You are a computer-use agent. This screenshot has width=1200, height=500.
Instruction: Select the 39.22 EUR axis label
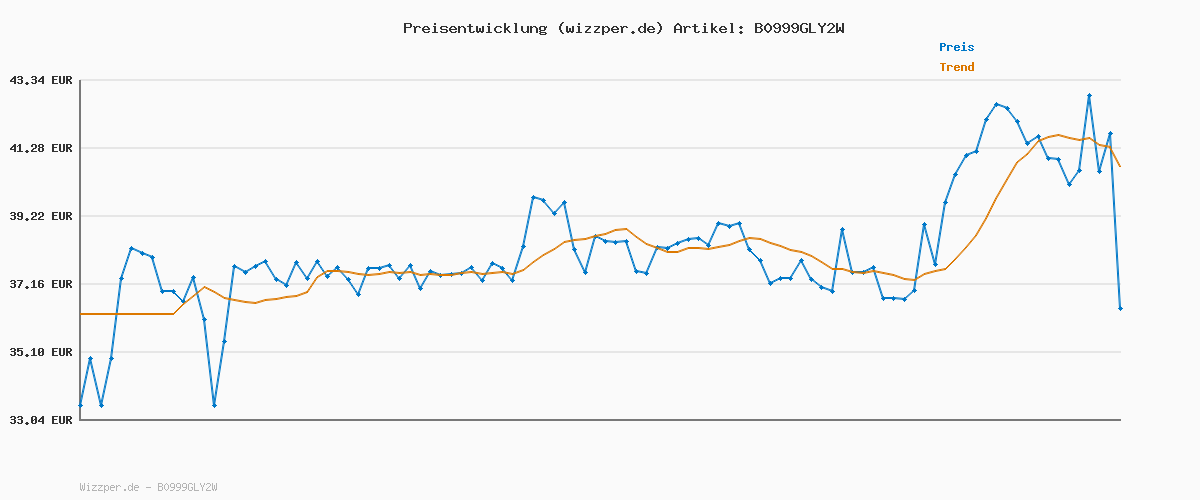[x=41, y=216]
